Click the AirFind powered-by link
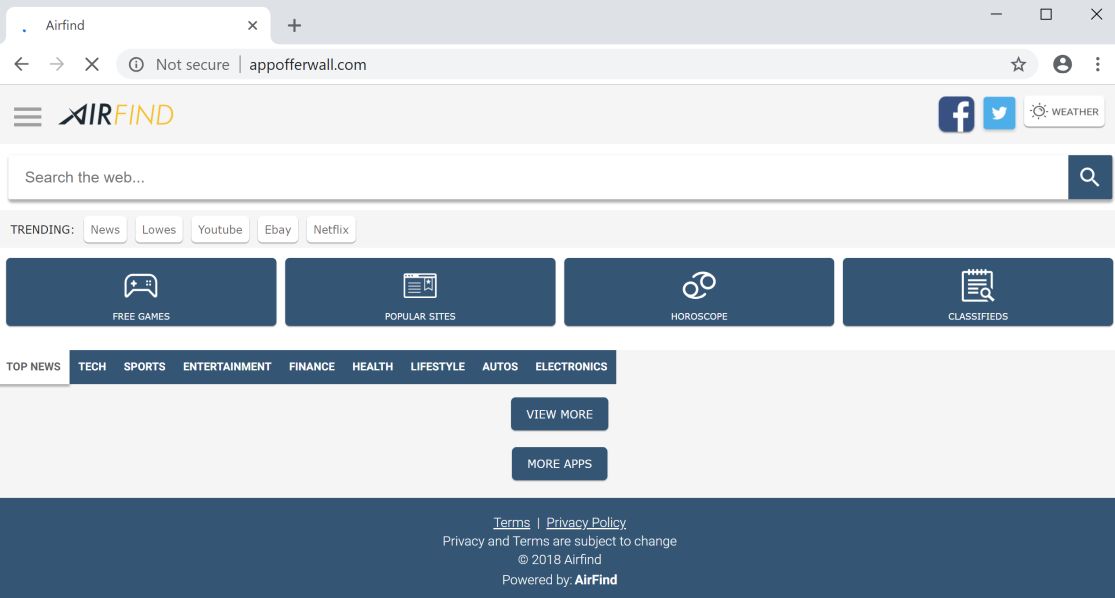 click(x=596, y=580)
